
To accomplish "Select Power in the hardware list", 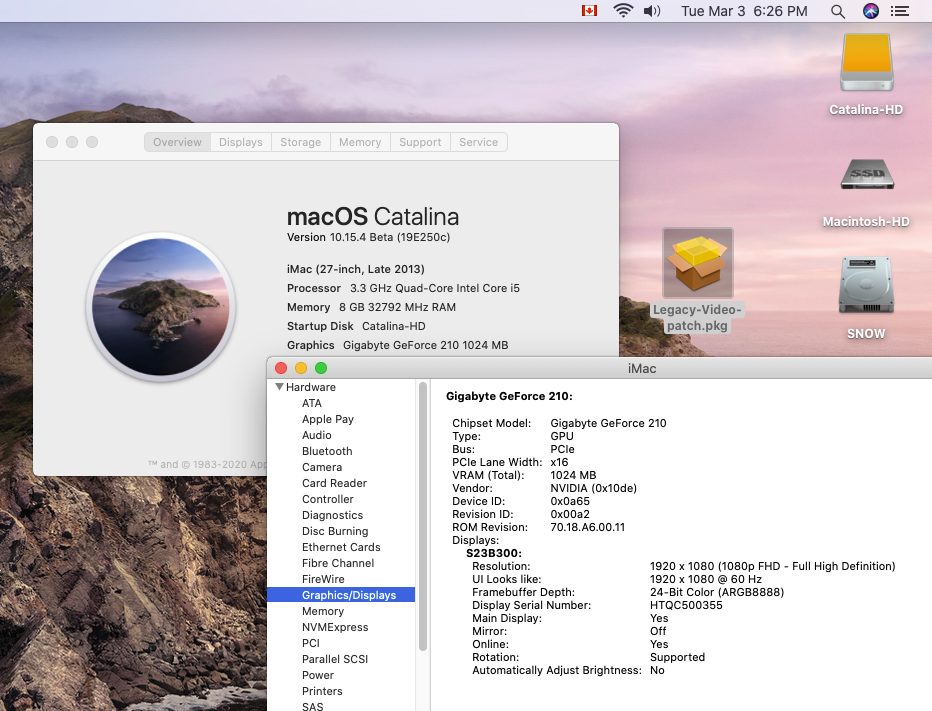I will pos(341,675).
